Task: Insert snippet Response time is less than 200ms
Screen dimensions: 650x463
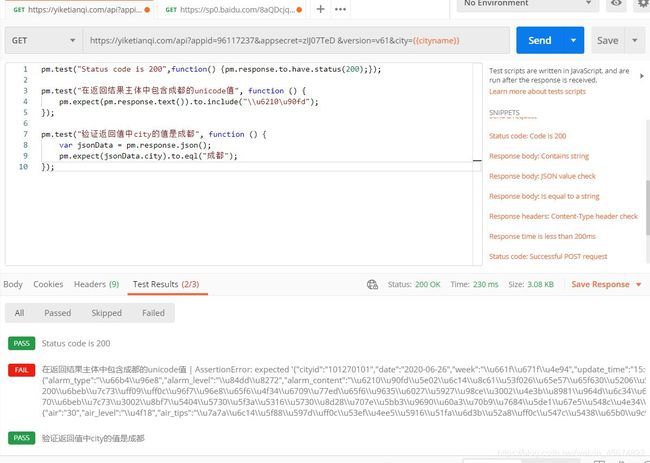Action: (x=542, y=237)
